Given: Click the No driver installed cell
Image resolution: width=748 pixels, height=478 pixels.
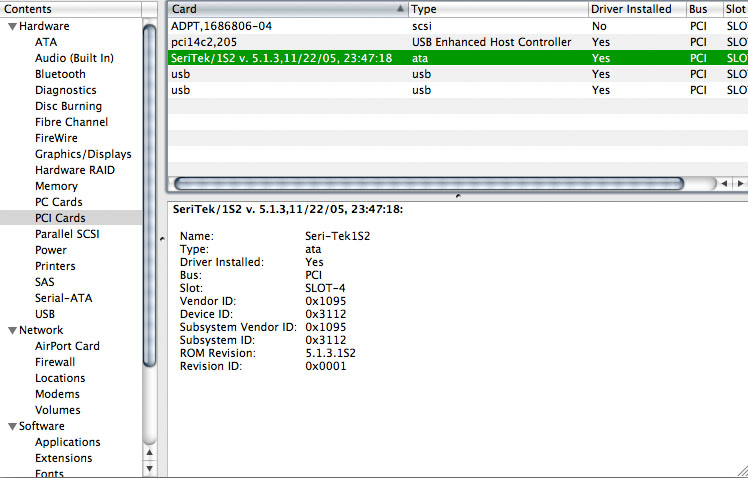Looking at the screenshot, I should [x=599, y=26].
